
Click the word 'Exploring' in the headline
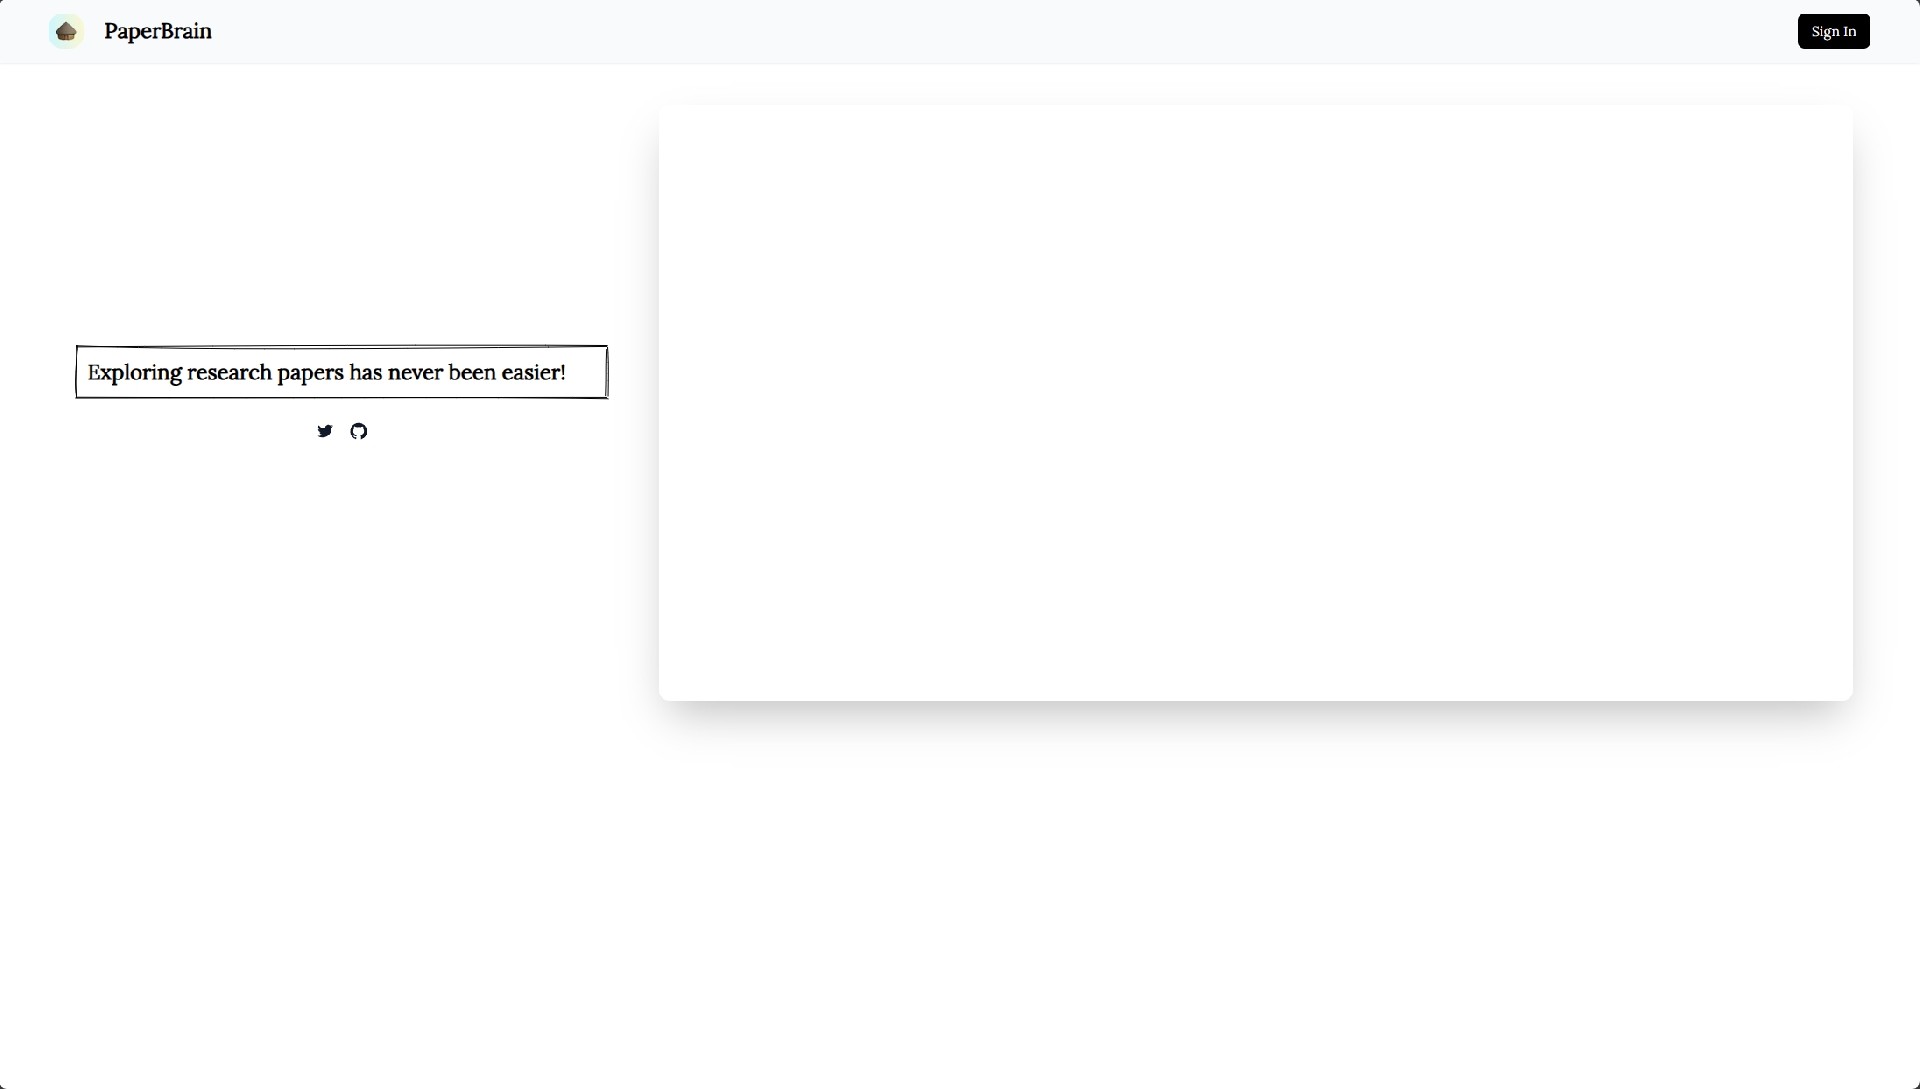coord(135,372)
